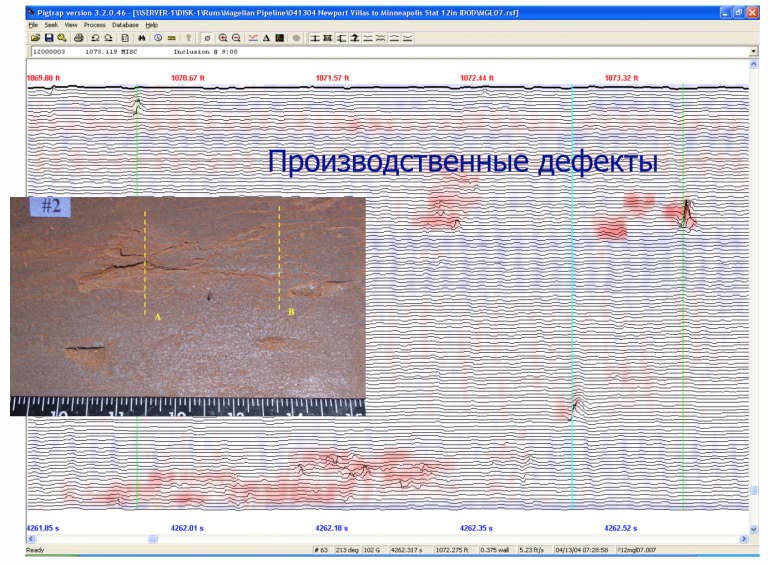
Task: Click the 4262.18 s time label
Action: click(x=332, y=528)
